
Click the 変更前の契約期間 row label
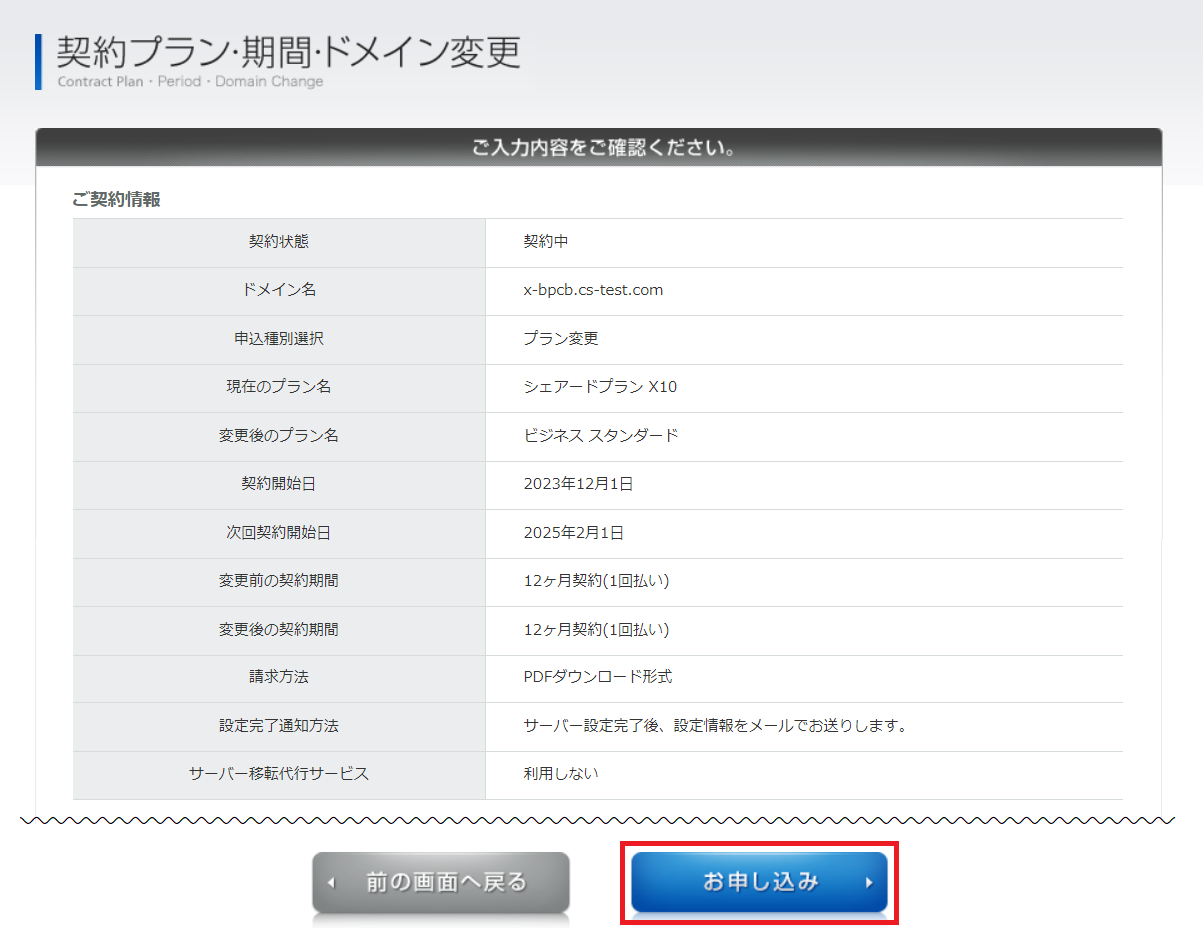279,581
